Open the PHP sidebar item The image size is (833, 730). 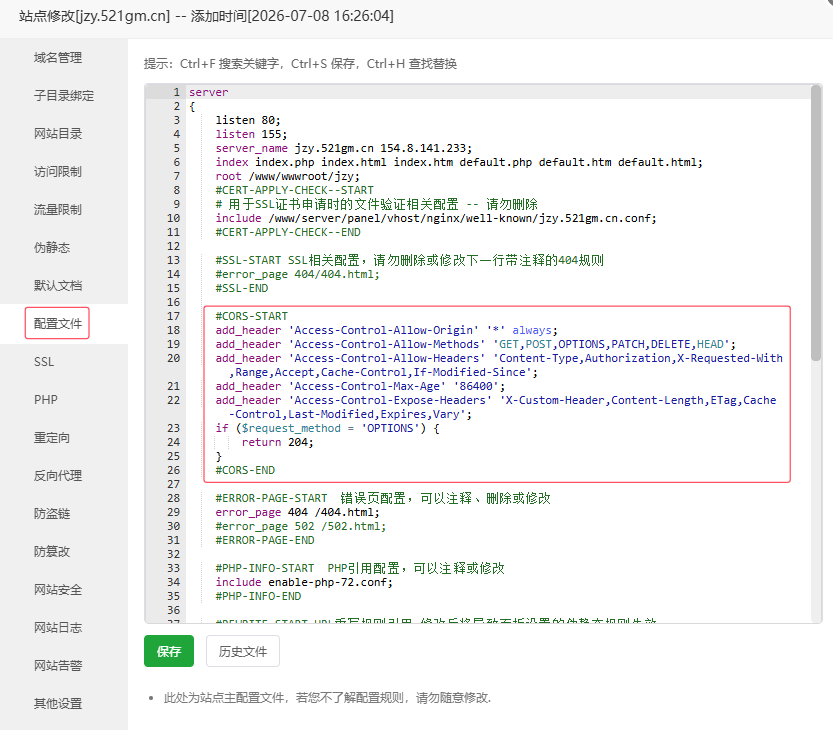(x=46, y=400)
